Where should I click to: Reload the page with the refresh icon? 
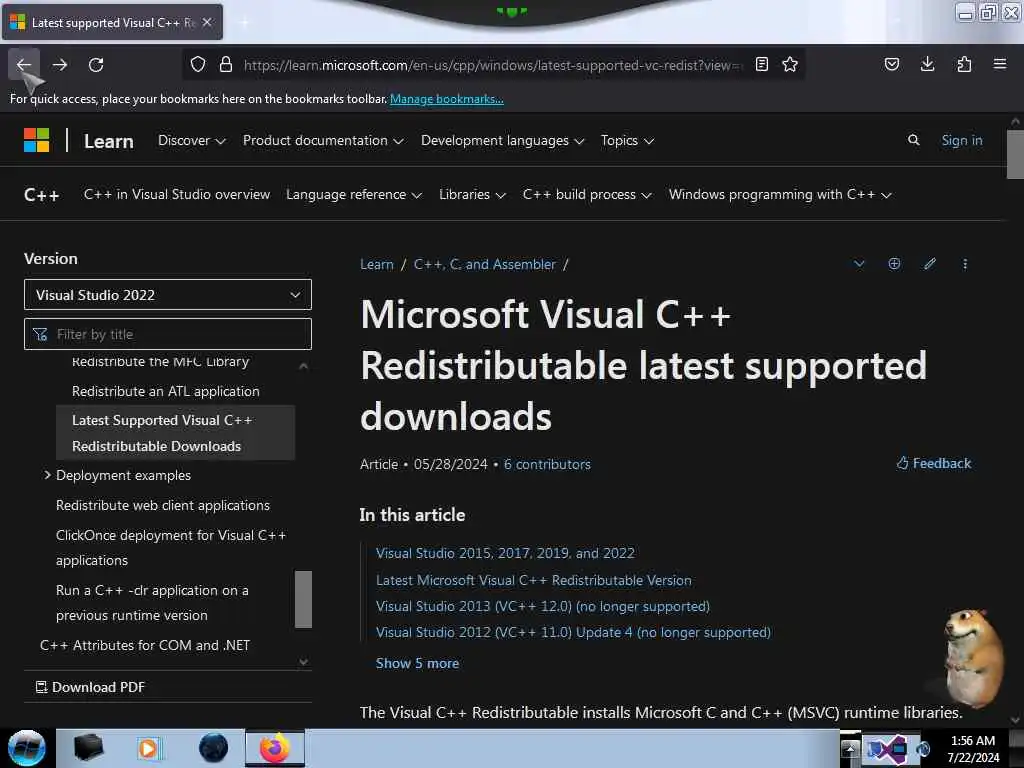point(96,65)
